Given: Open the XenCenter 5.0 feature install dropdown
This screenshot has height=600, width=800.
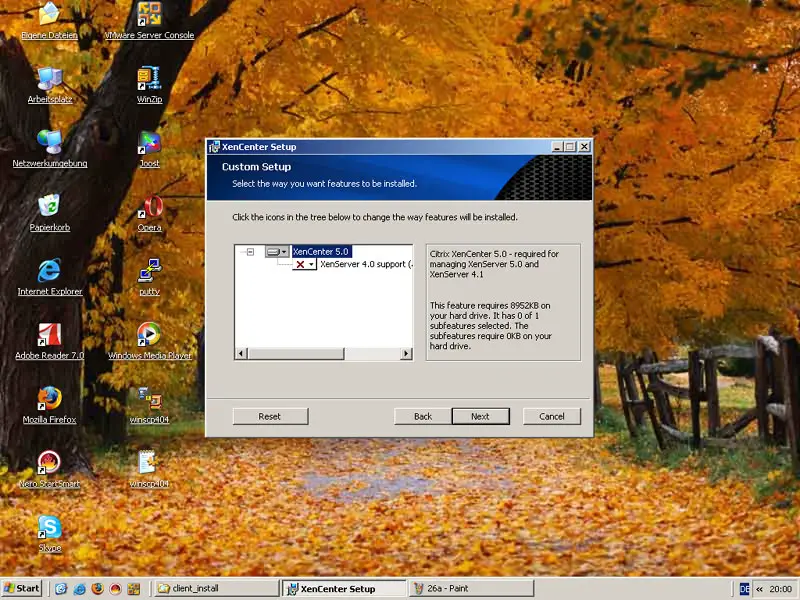Looking at the screenshot, I should coord(277,252).
